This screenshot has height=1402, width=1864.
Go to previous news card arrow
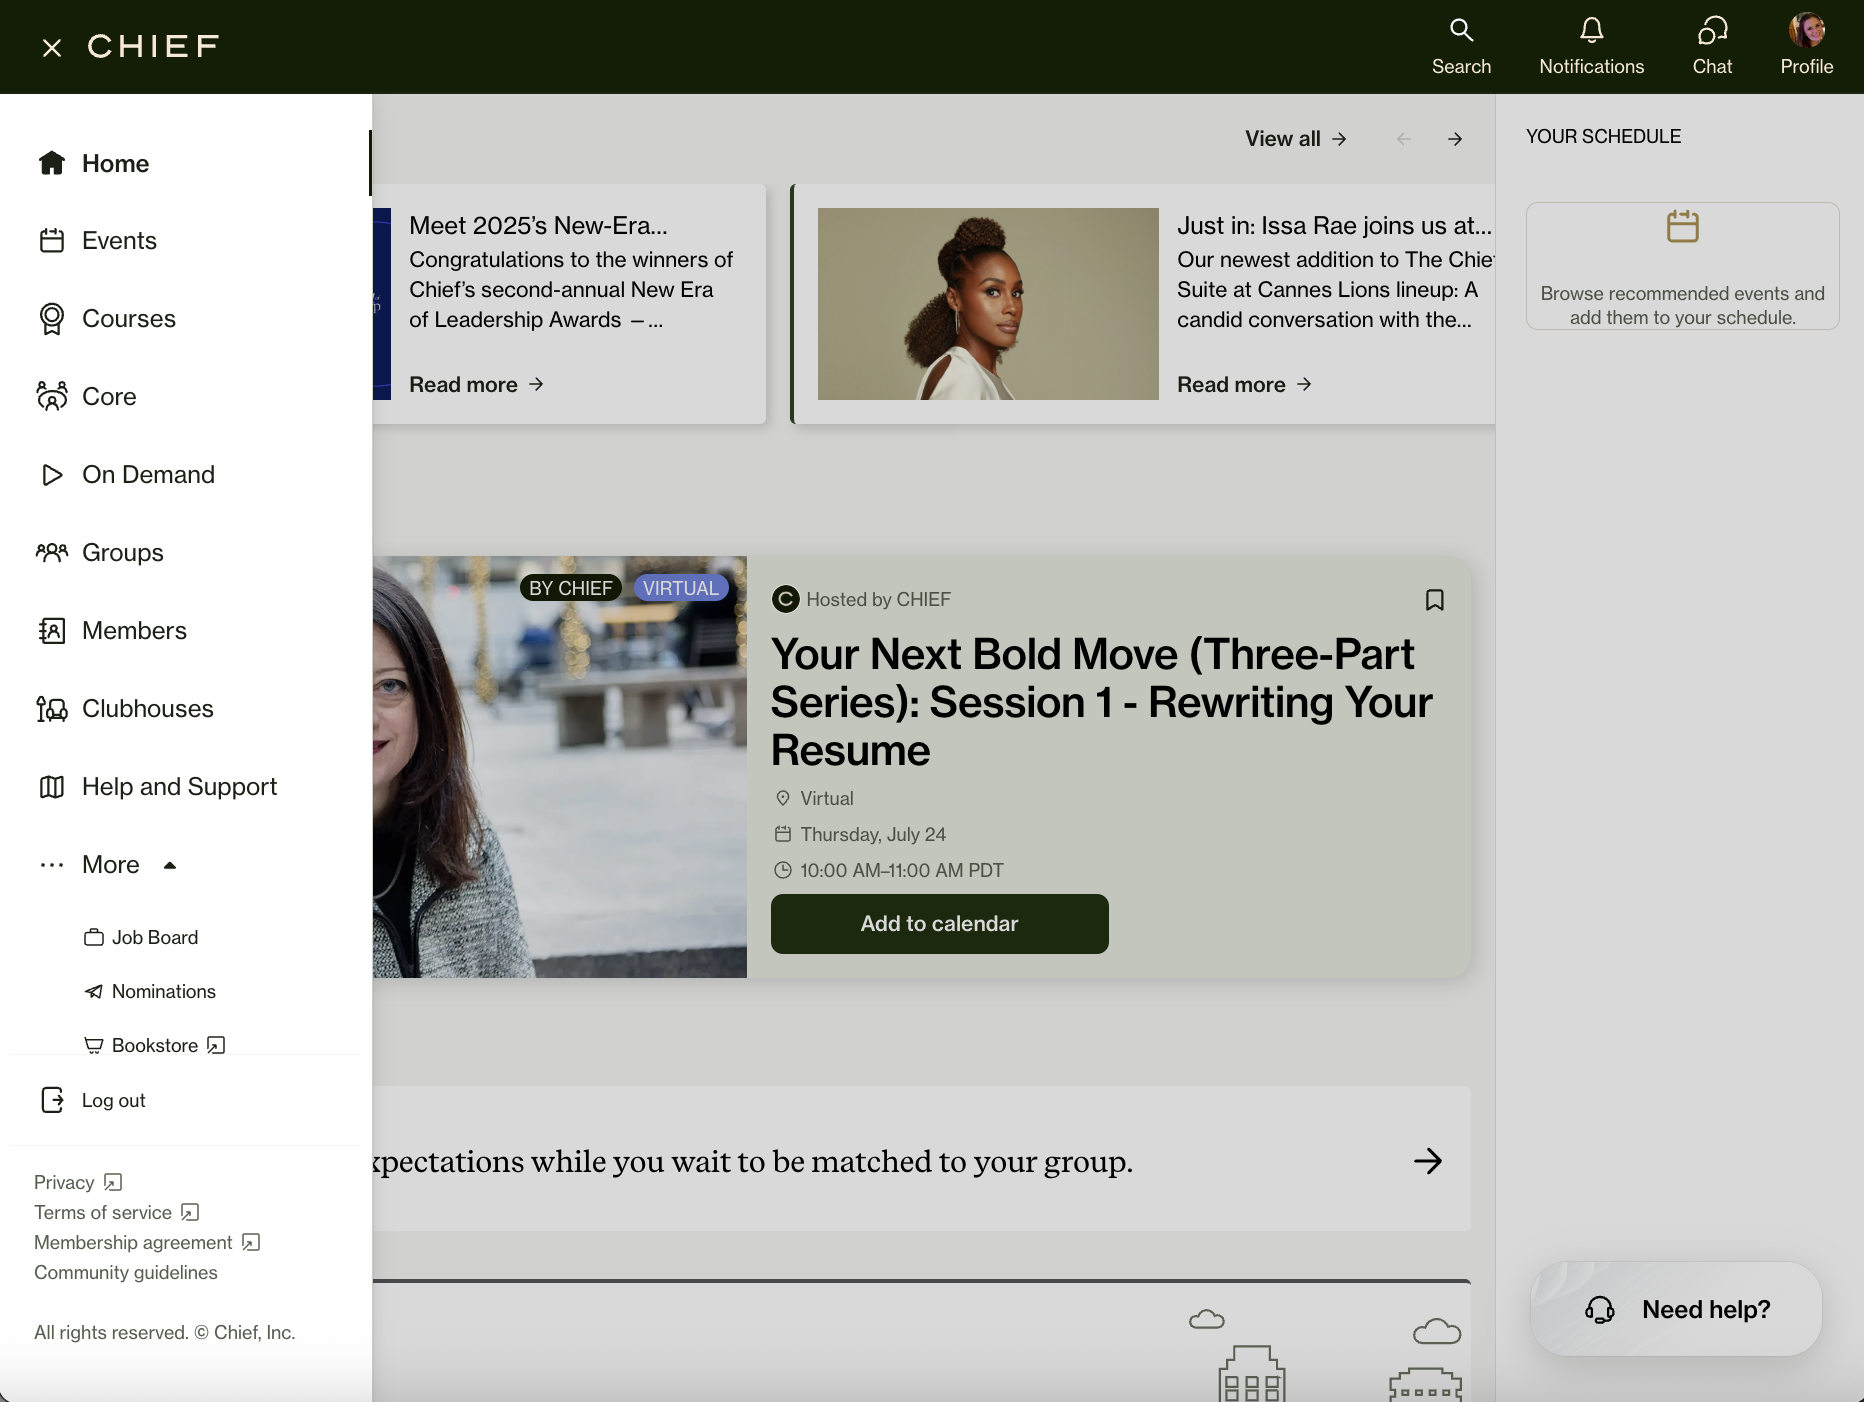tap(1404, 139)
